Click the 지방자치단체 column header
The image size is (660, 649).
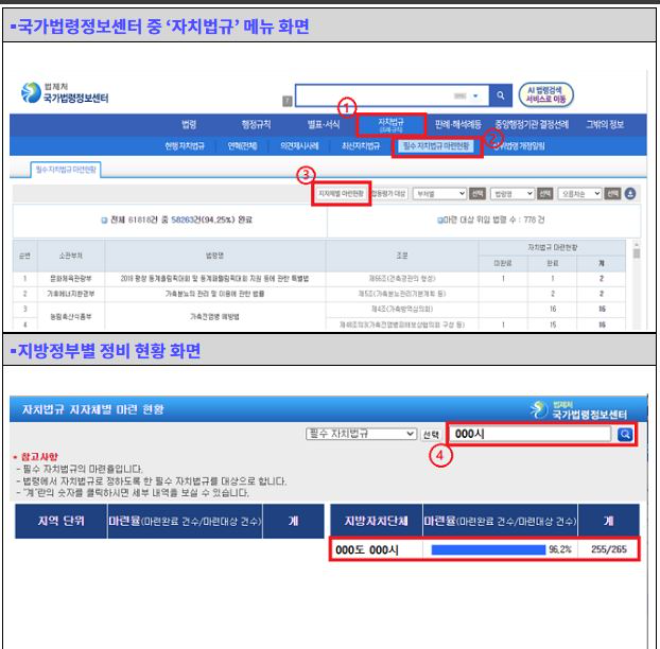376,521
